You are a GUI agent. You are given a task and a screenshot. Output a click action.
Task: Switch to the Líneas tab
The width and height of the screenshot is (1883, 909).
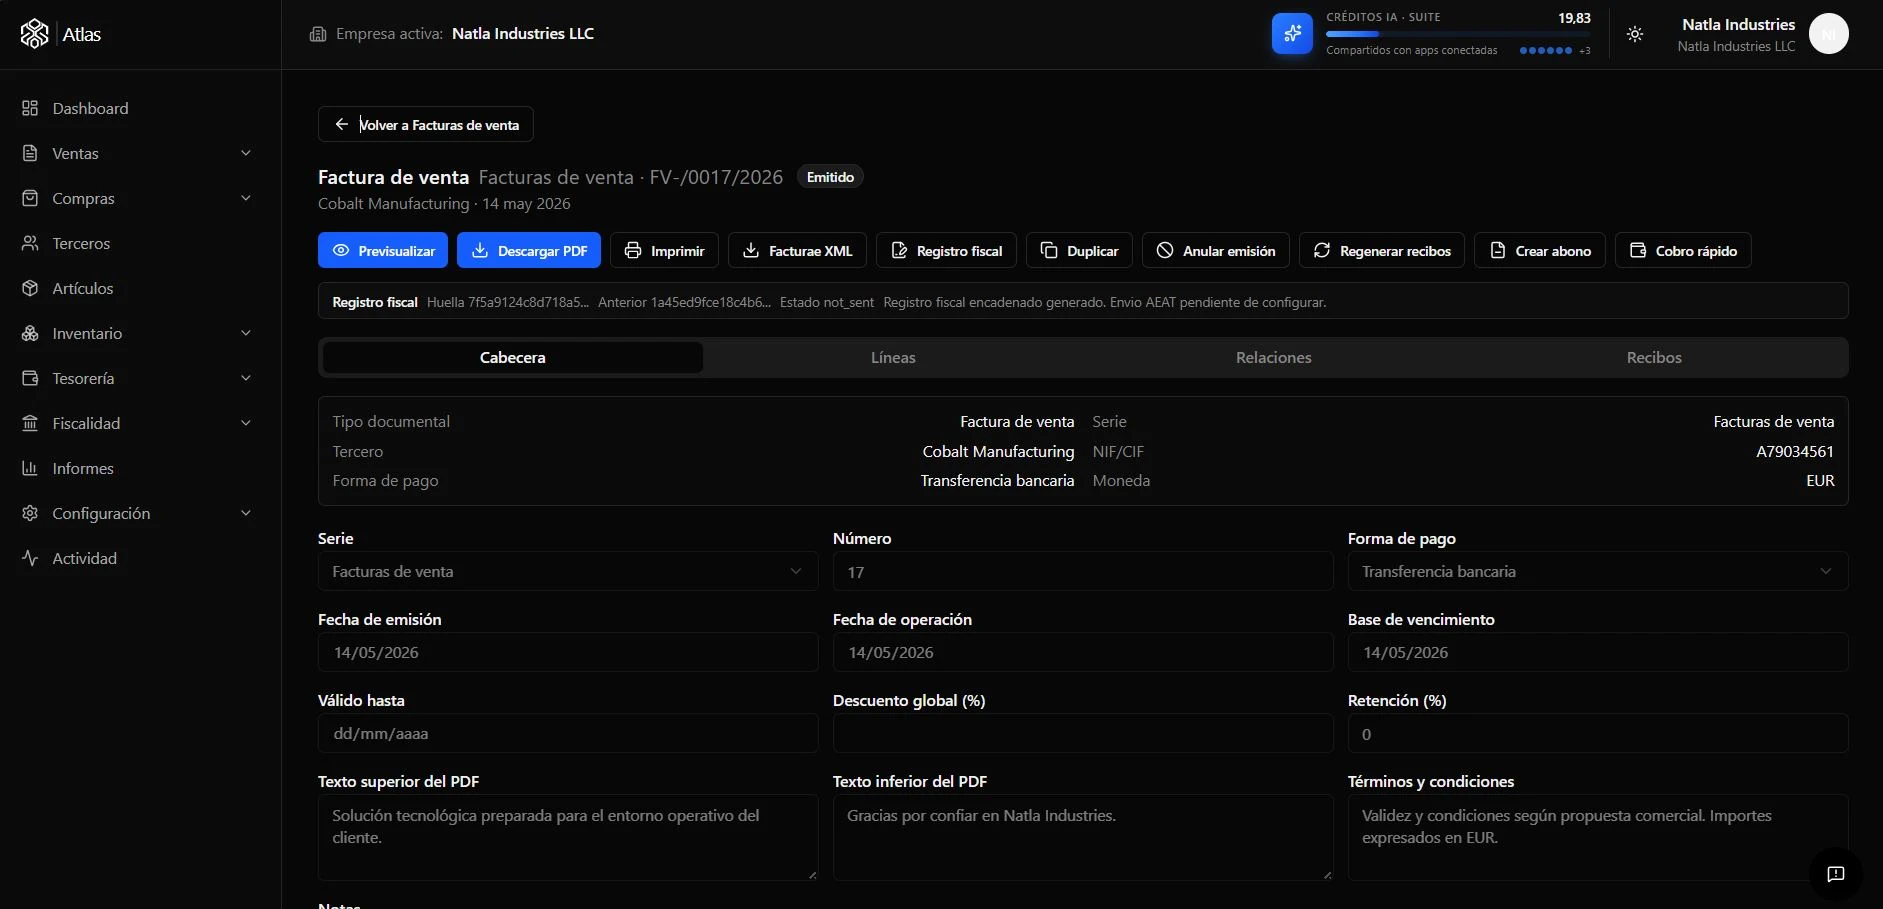click(893, 357)
